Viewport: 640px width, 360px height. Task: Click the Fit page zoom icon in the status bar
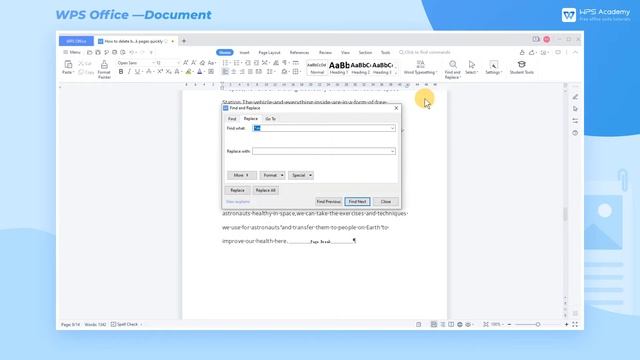[x=486, y=324]
